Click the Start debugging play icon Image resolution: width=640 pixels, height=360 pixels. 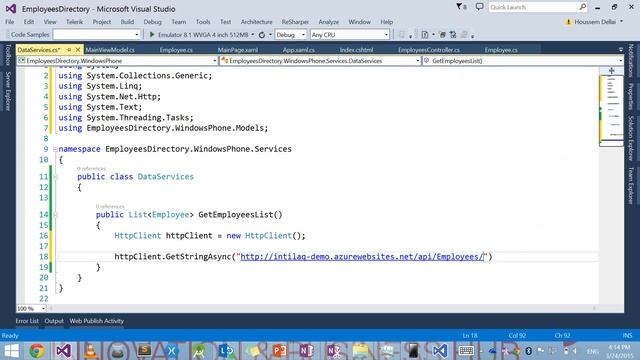[x=152, y=35]
